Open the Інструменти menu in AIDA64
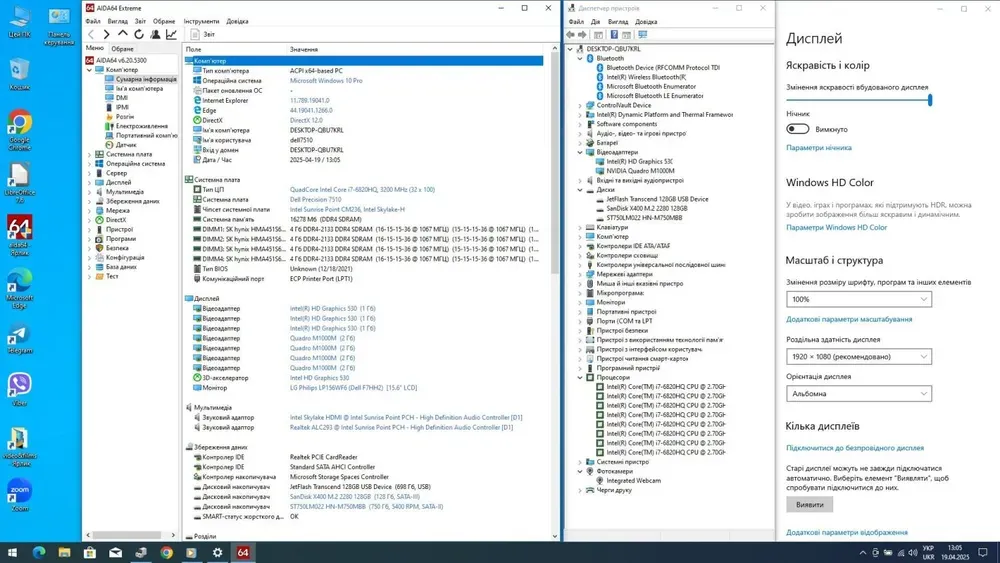This screenshot has width=1000, height=563. click(201, 21)
